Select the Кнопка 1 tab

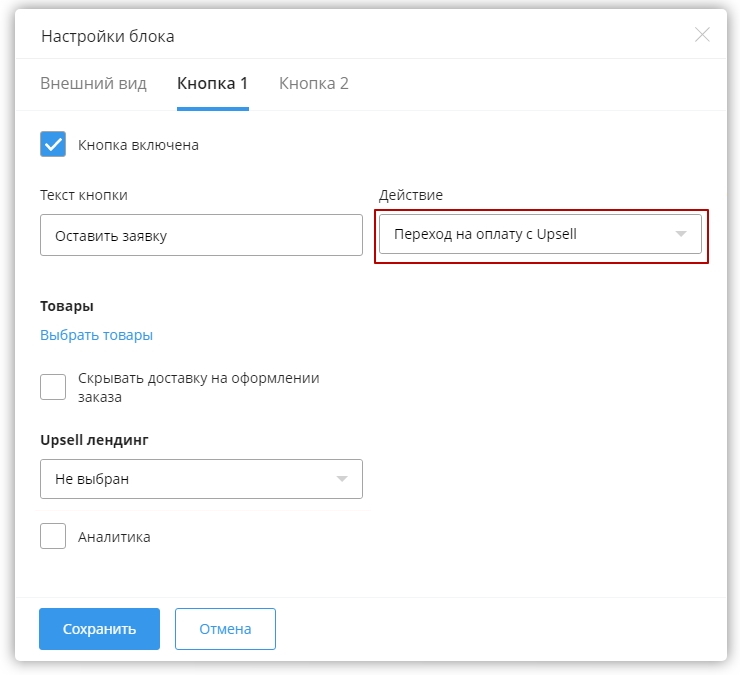click(x=212, y=83)
